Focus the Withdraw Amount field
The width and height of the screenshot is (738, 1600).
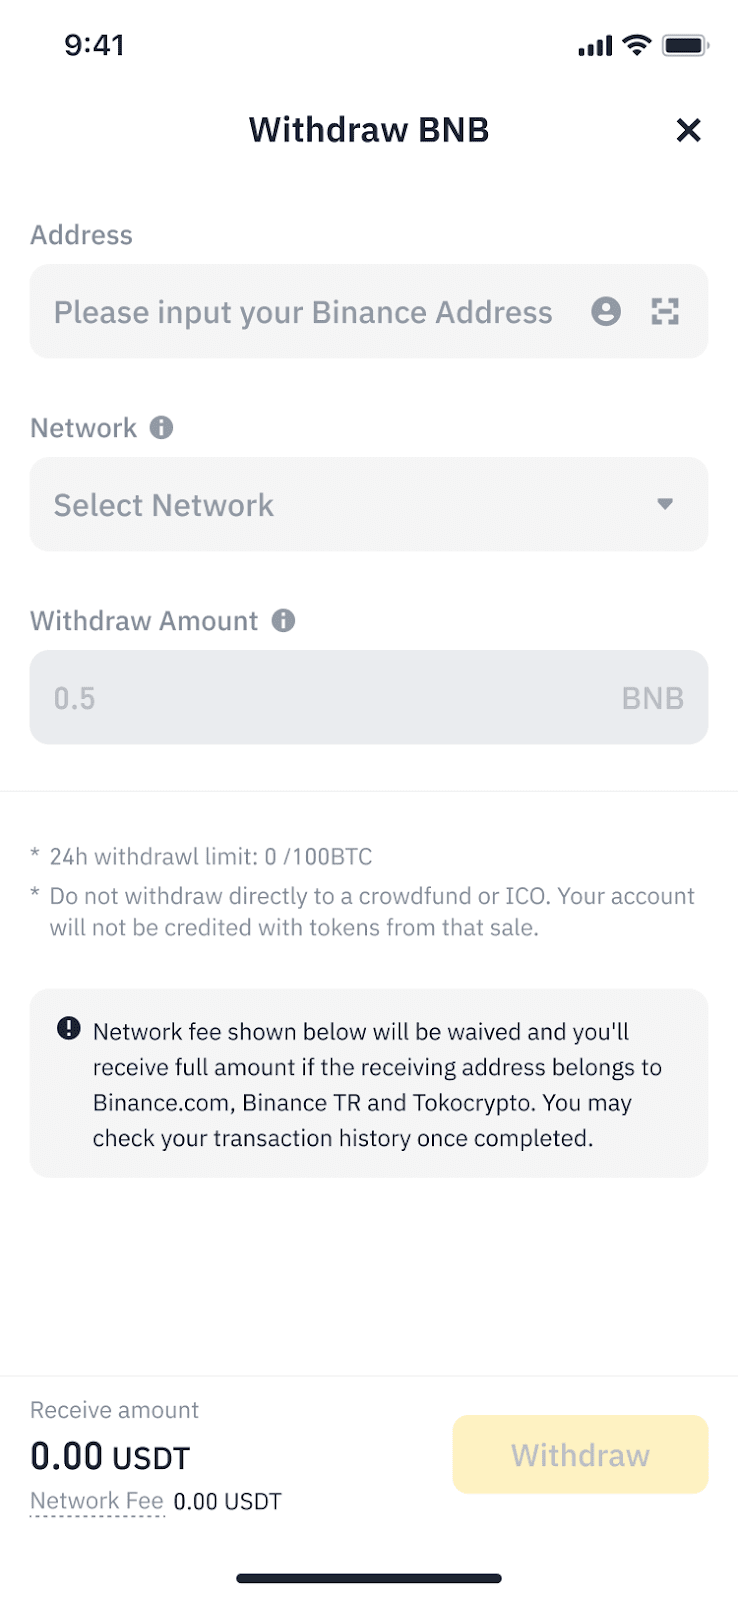coord(369,698)
